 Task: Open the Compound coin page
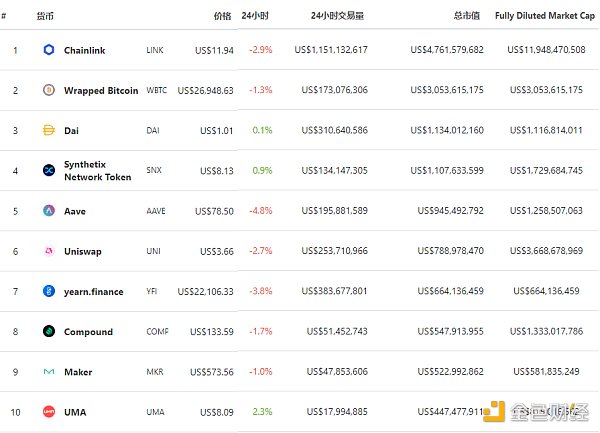tap(88, 332)
